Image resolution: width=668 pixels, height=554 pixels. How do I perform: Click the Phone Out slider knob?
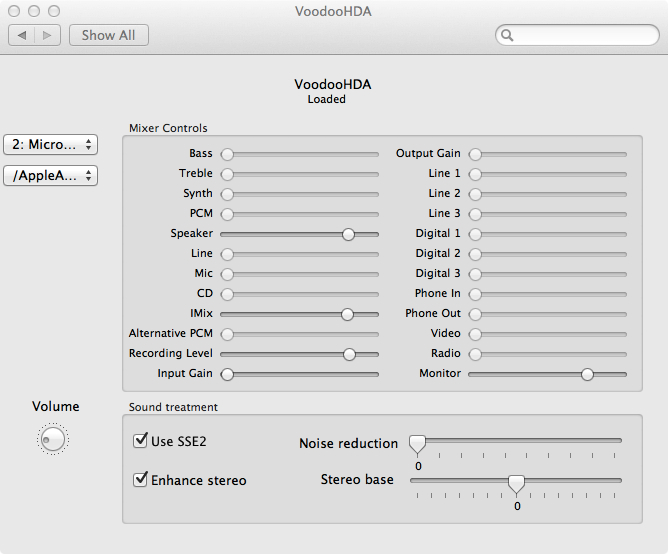(475, 315)
